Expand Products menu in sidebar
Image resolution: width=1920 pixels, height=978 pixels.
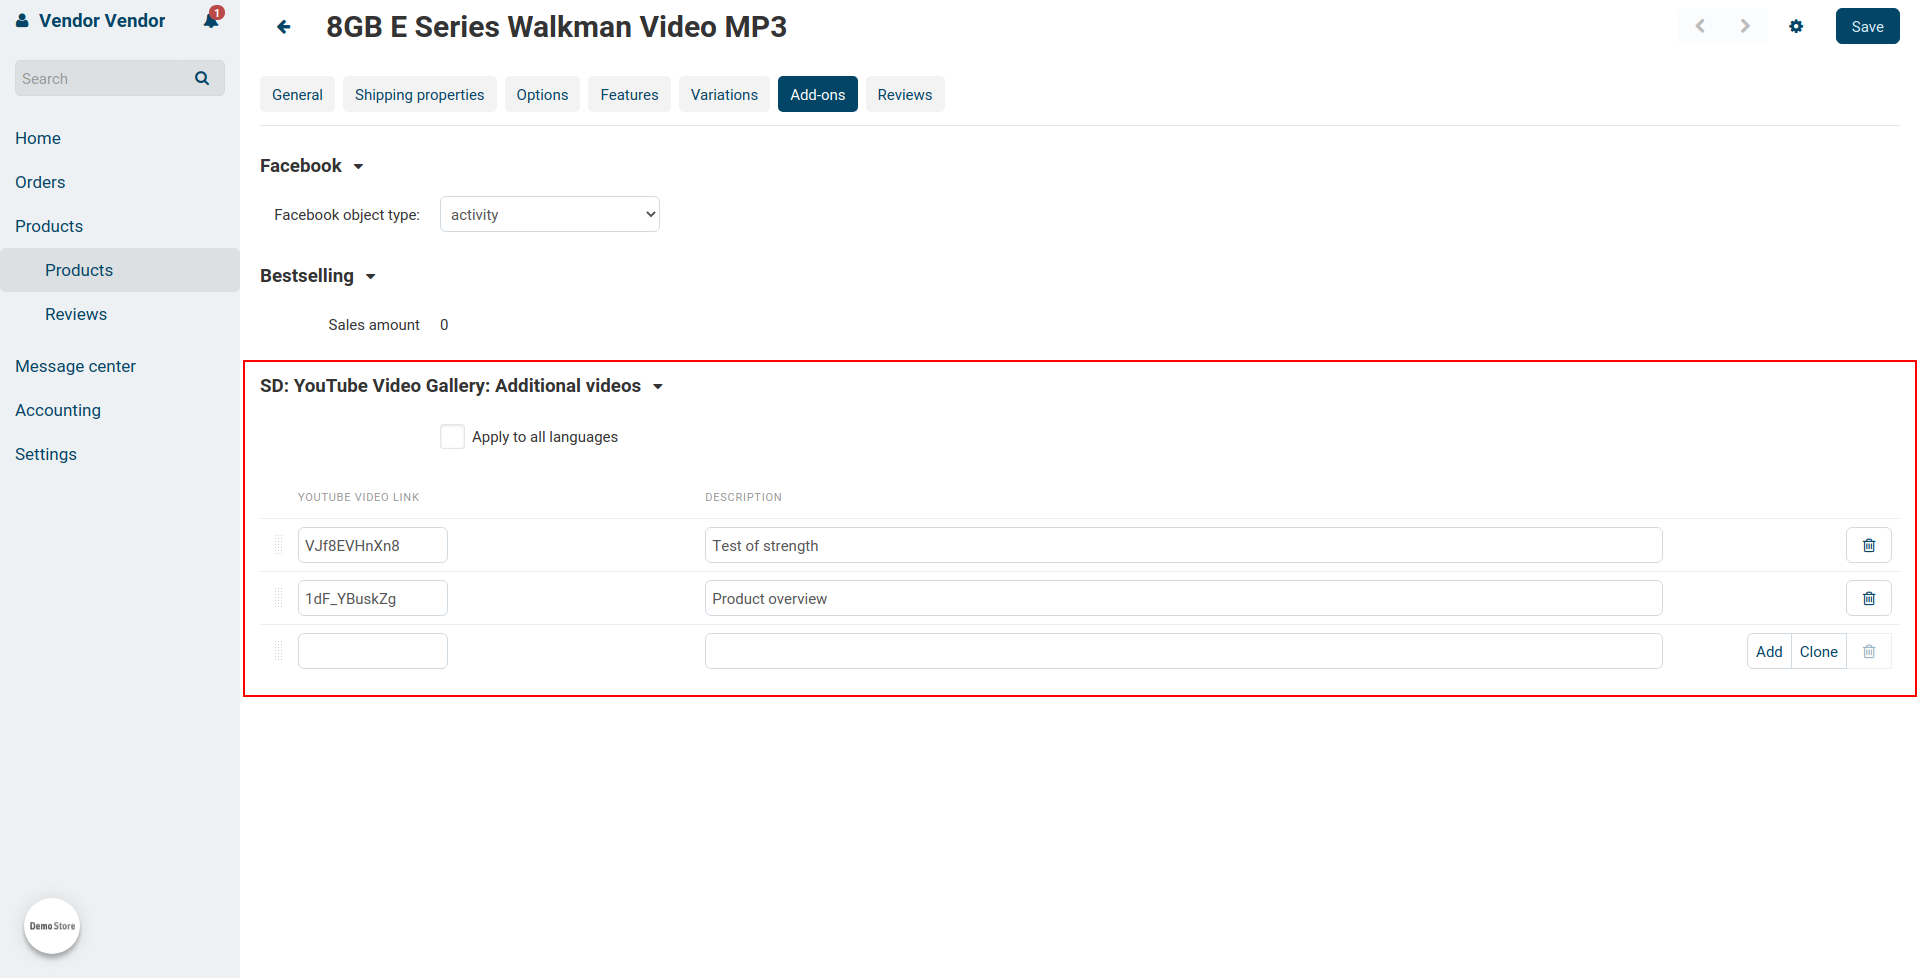(x=49, y=226)
